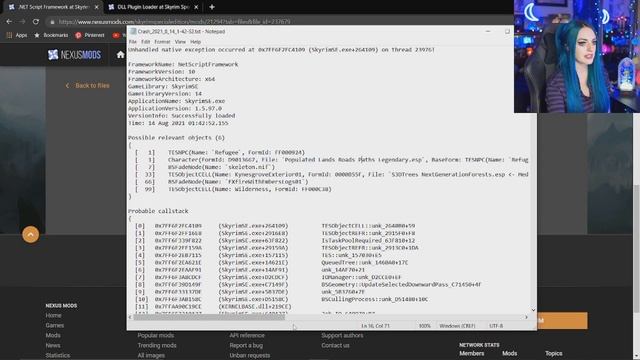Open the Bookmarks folder in bookmarks bar
This screenshot has height=360, width=640.
pos(51,36)
